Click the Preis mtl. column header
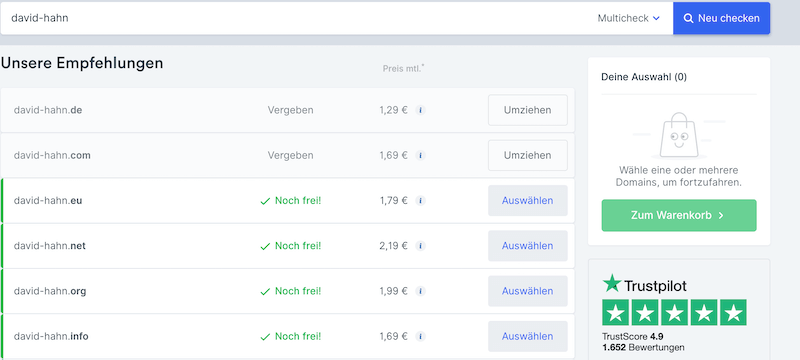 (x=403, y=68)
